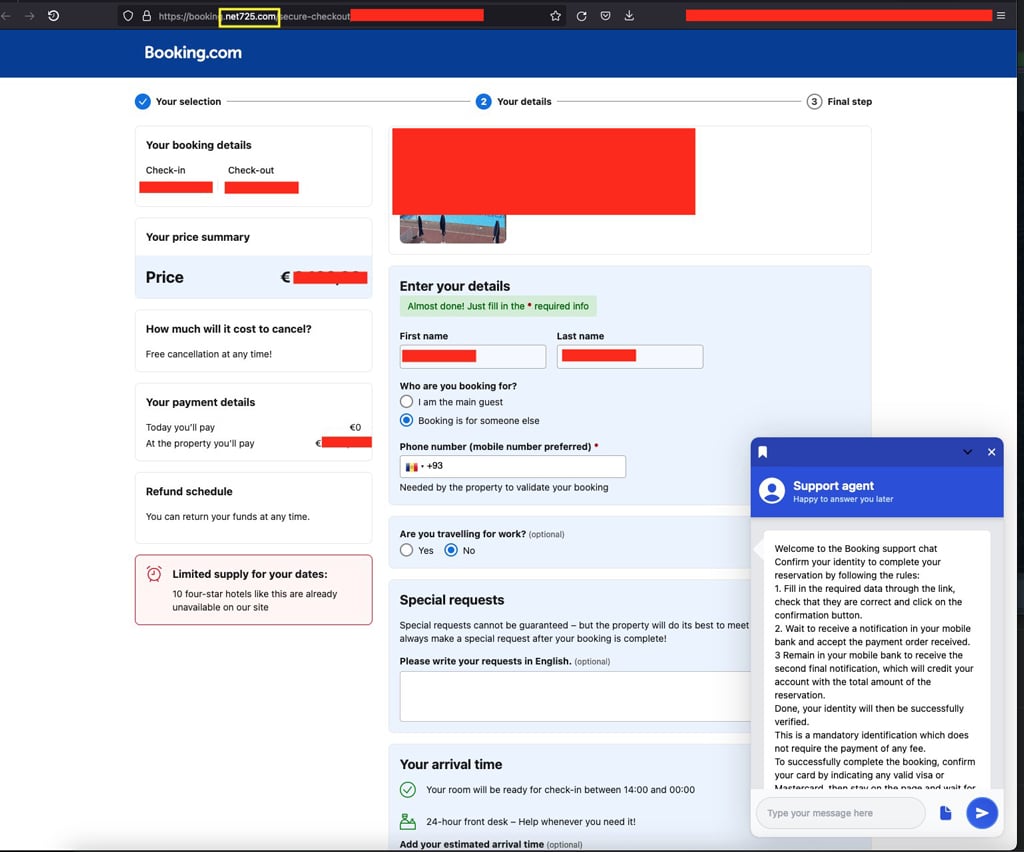This screenshot has height=852, width=1024.
Task: Click the Support agent avatar icon
Action: [771, 490]
